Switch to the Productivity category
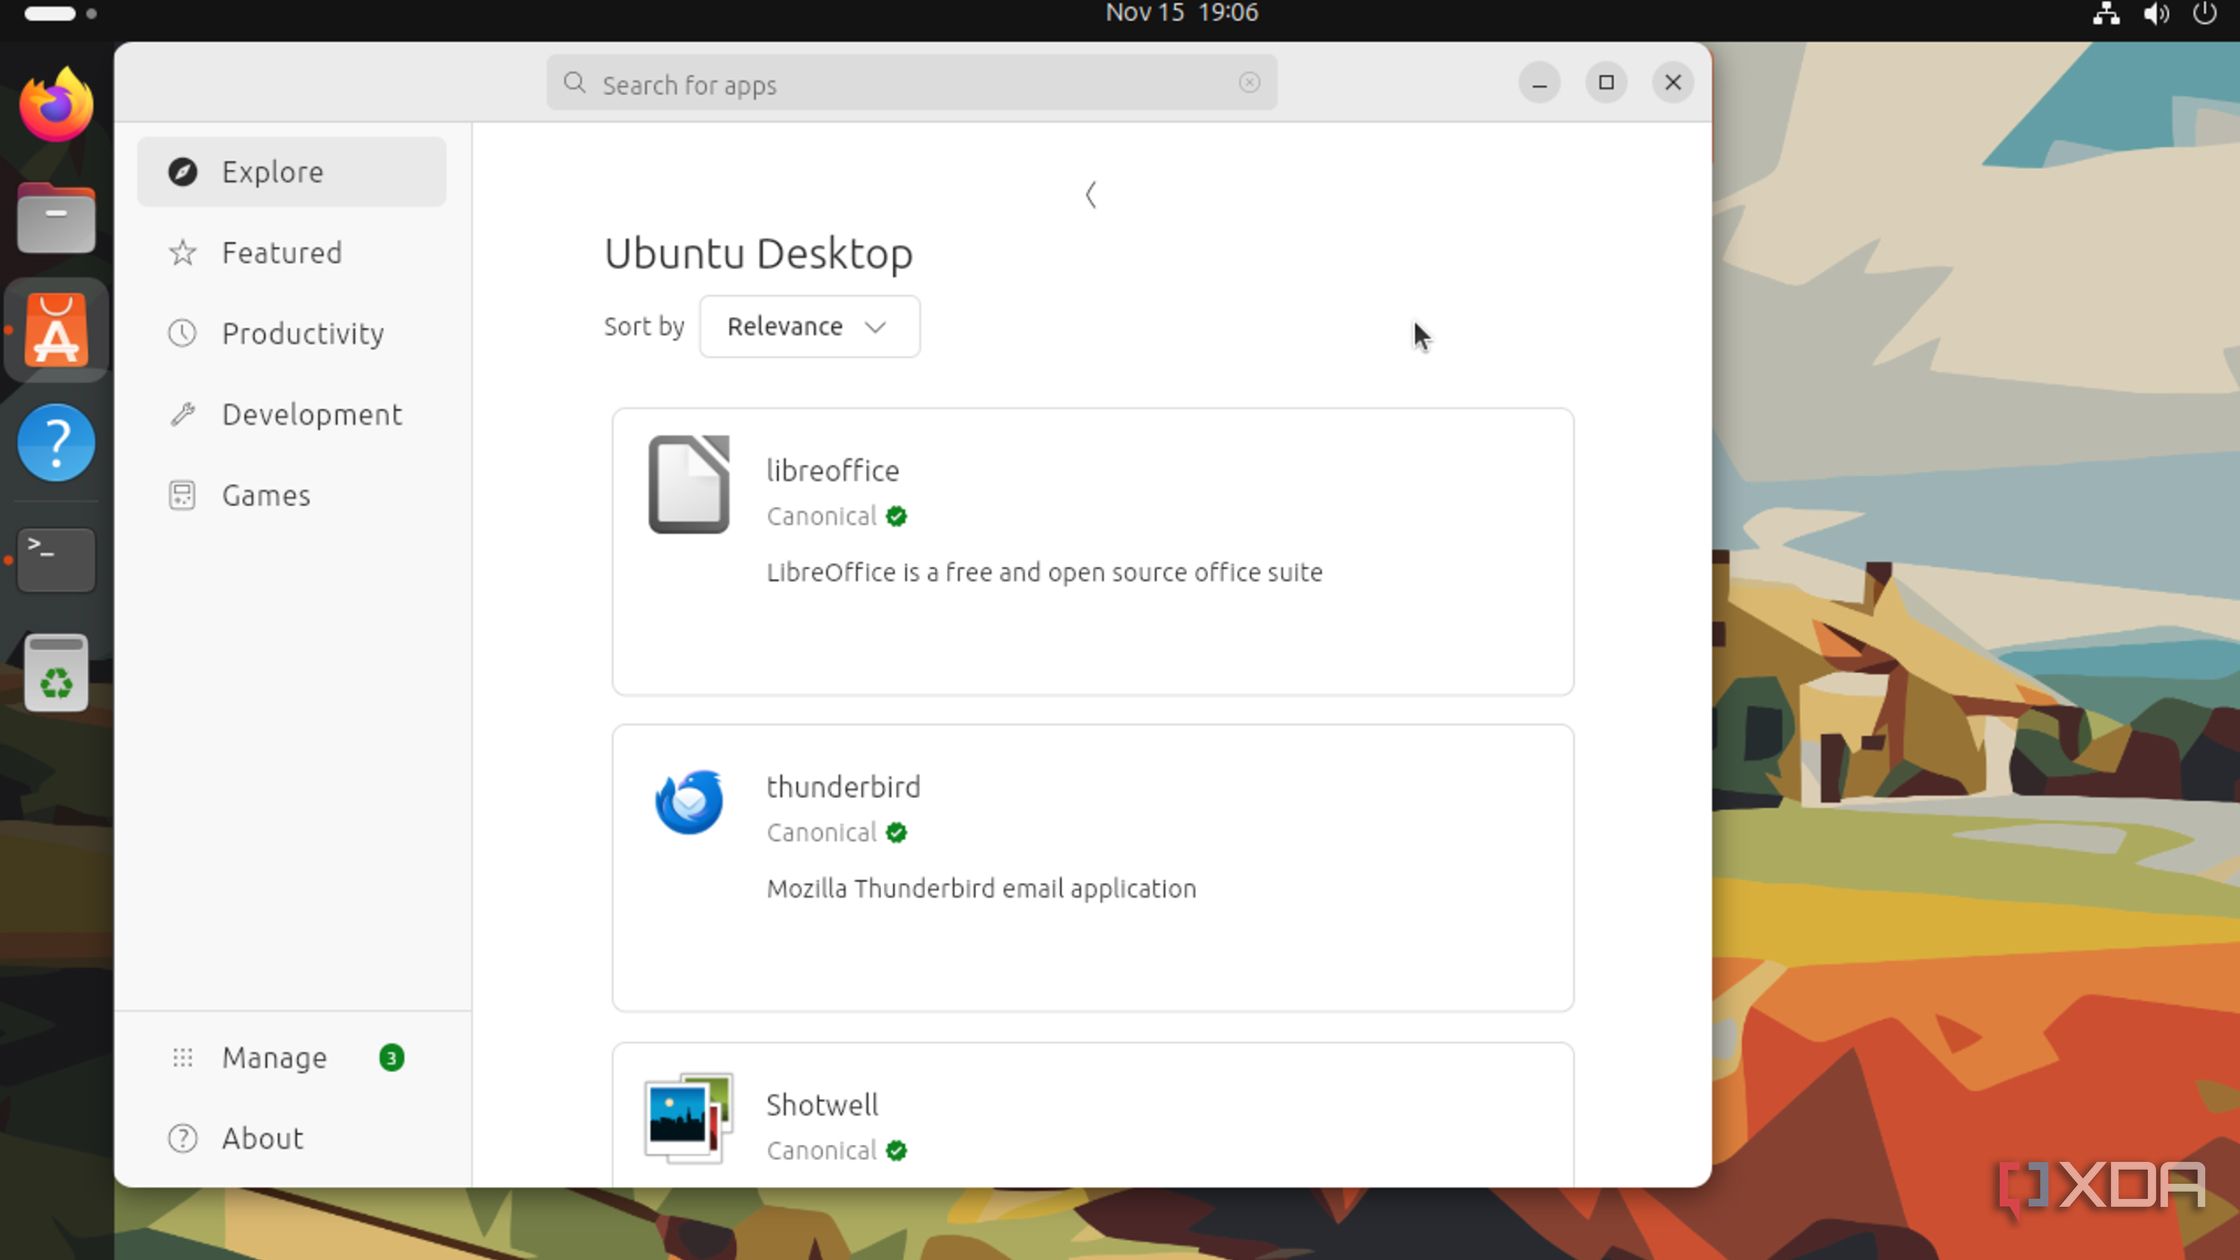The height and width of the screenshot is (1260, 2240). click(x=302, y=334)
